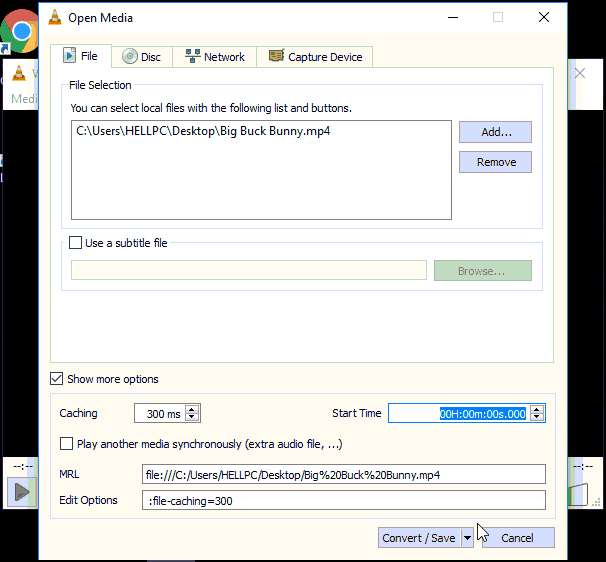This screenshot has width=606, height=562.
Task: Click the Caching value field
Action: click(160, 414)
